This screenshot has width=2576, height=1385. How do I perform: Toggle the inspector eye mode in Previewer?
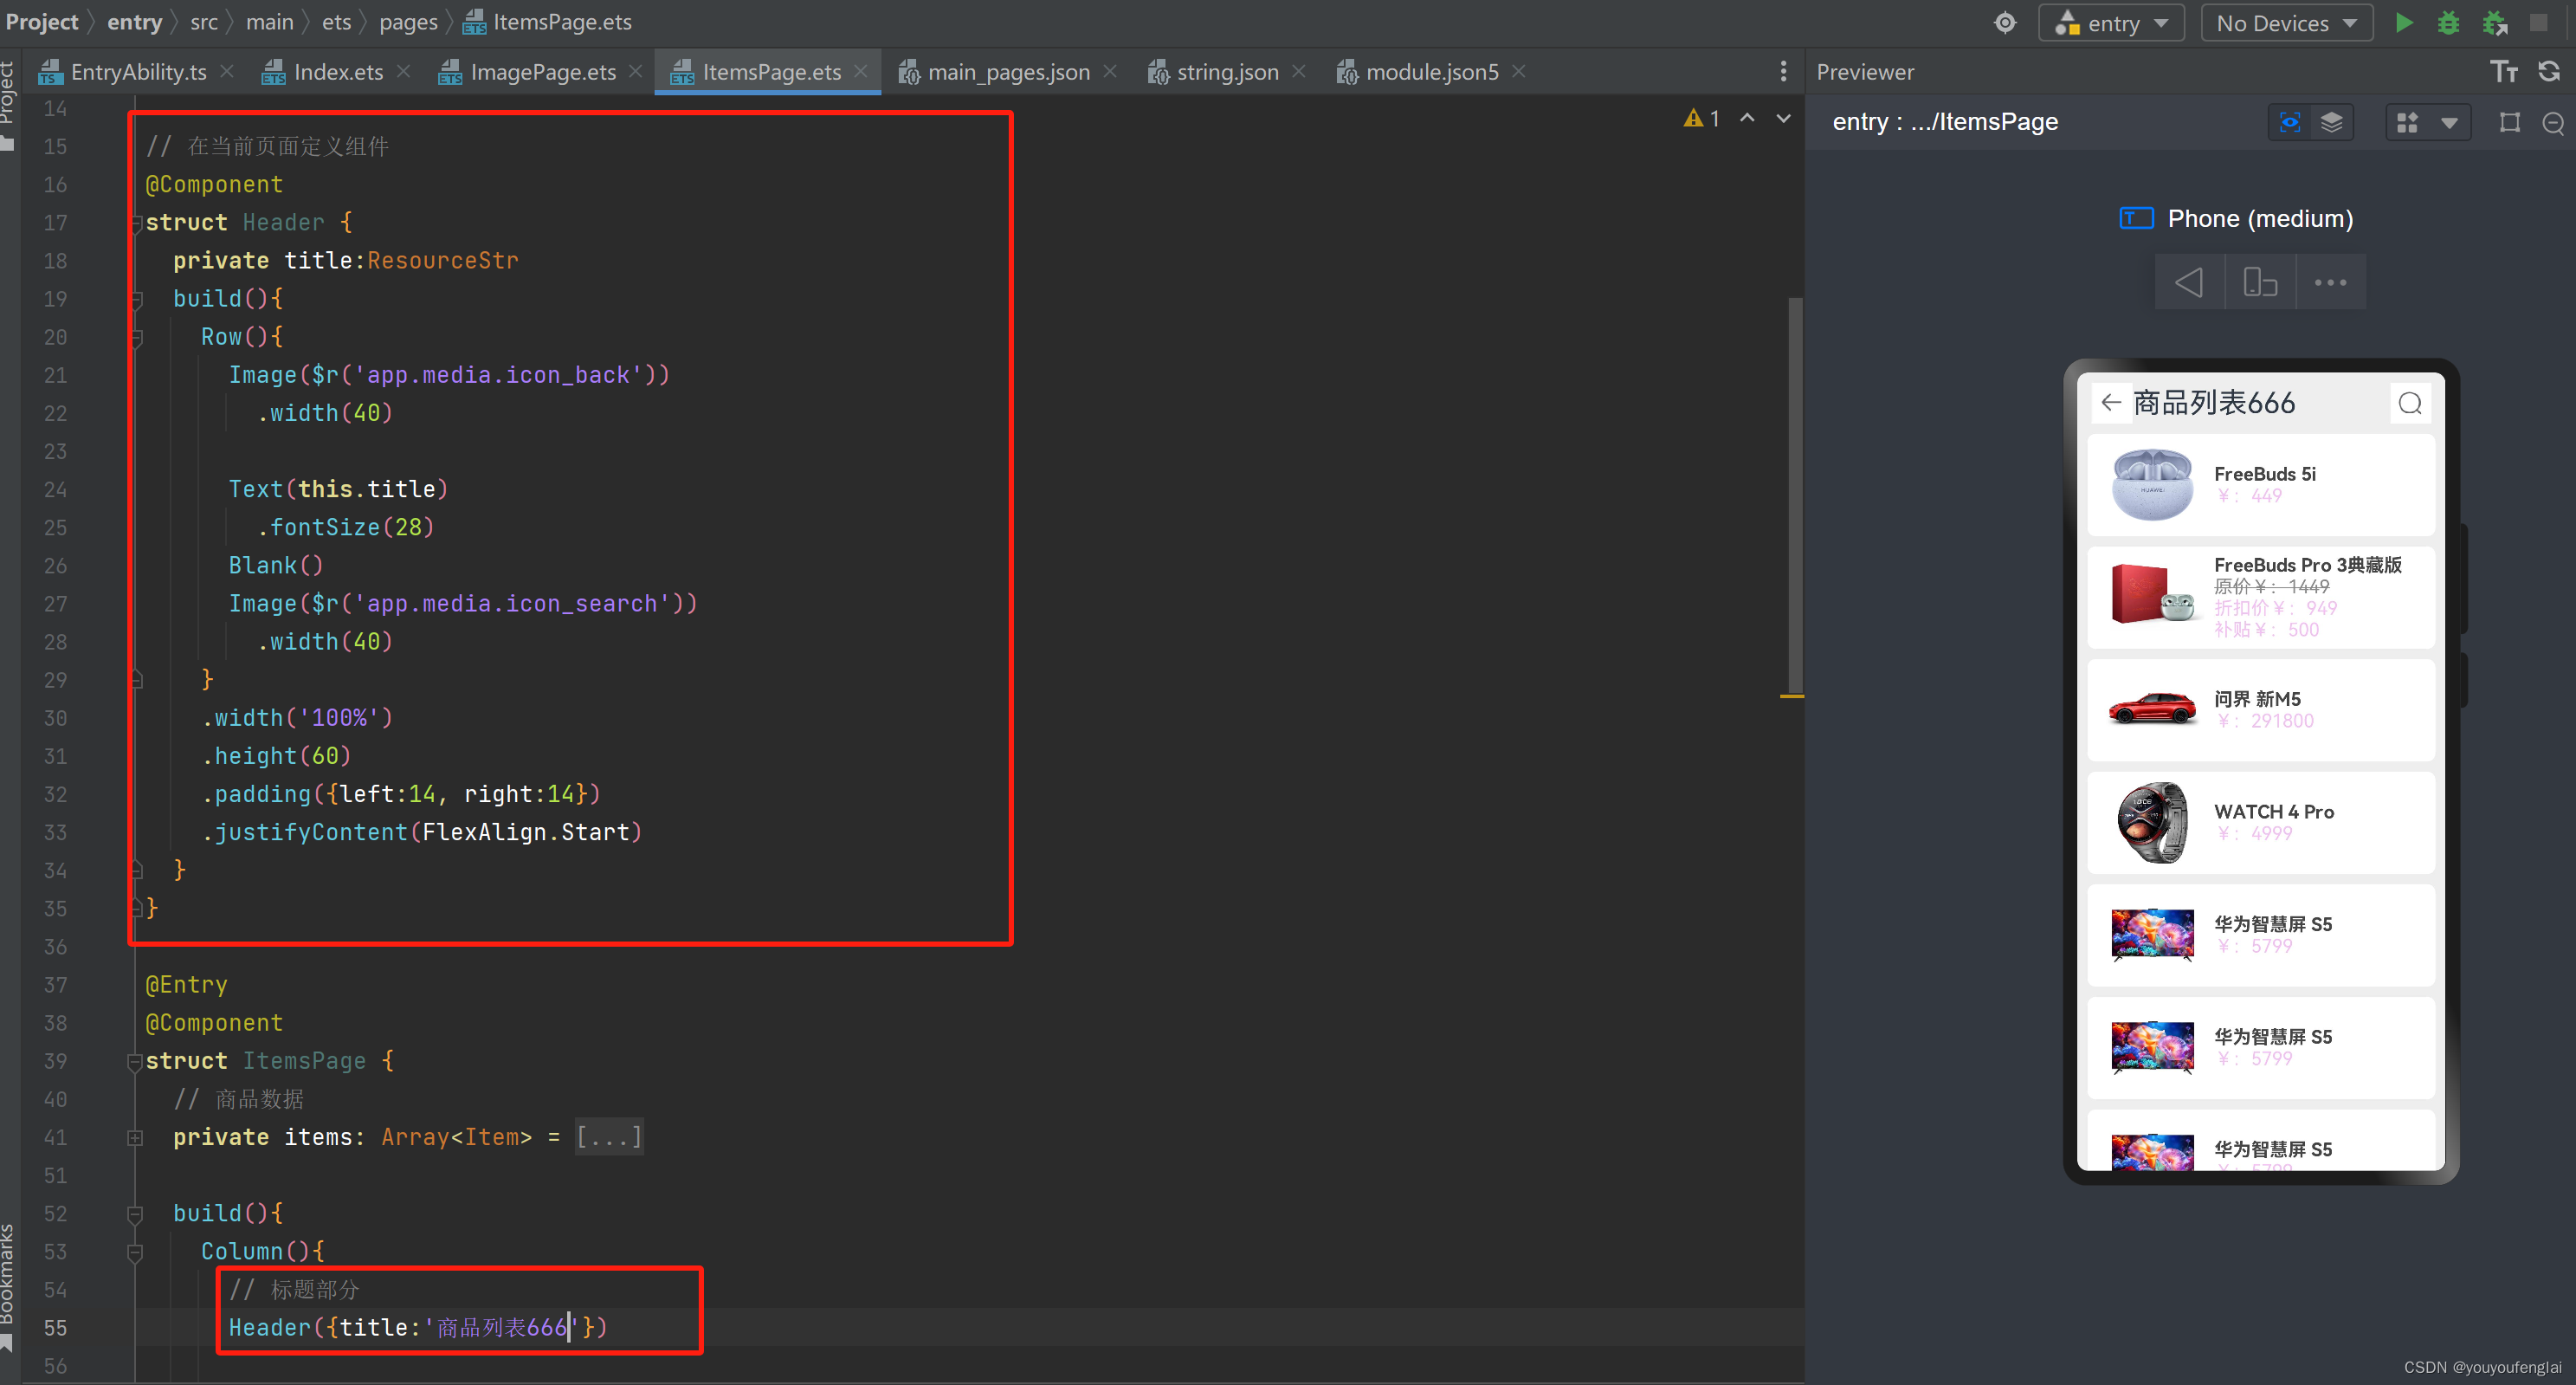pyautogui.click(x=2289, y=122)
